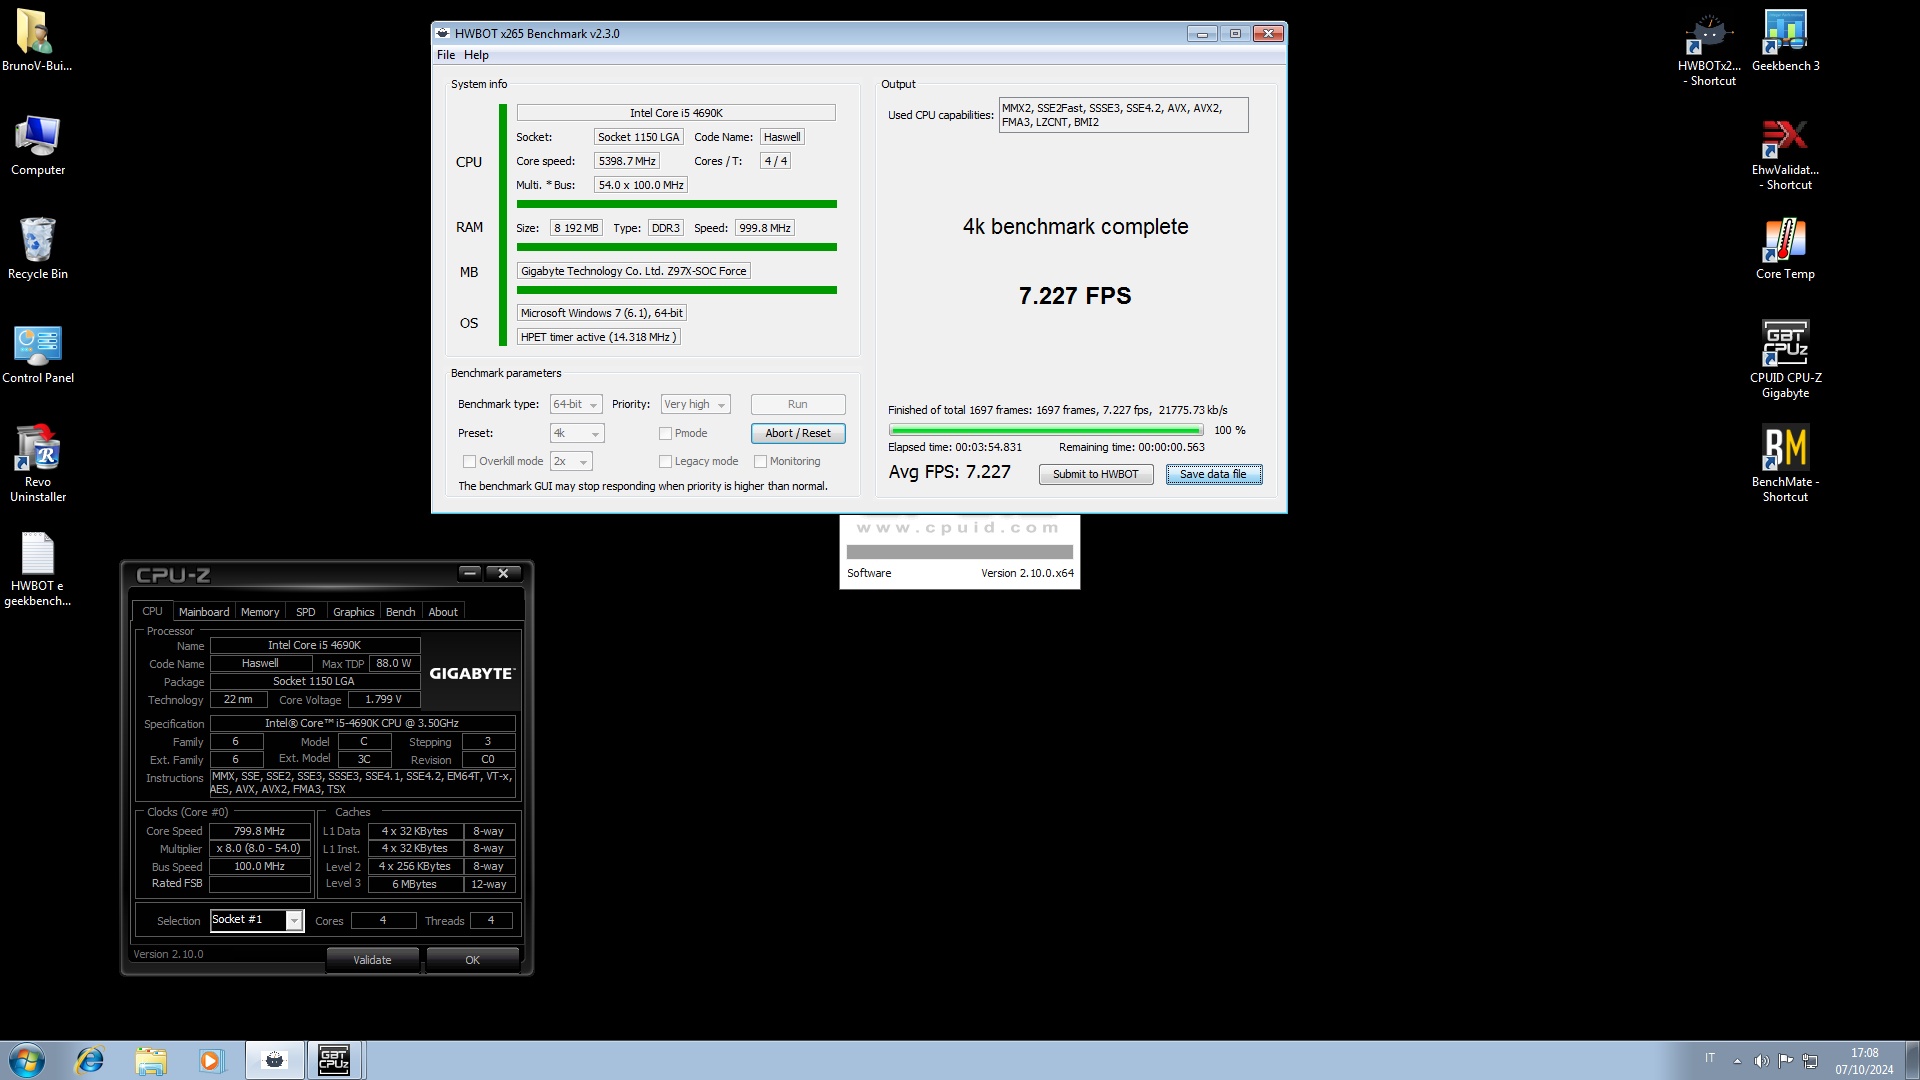Screen dimensions: 1920x1080
Task: Enable the Pmode checkbox
Action: [x=665, y=433]
